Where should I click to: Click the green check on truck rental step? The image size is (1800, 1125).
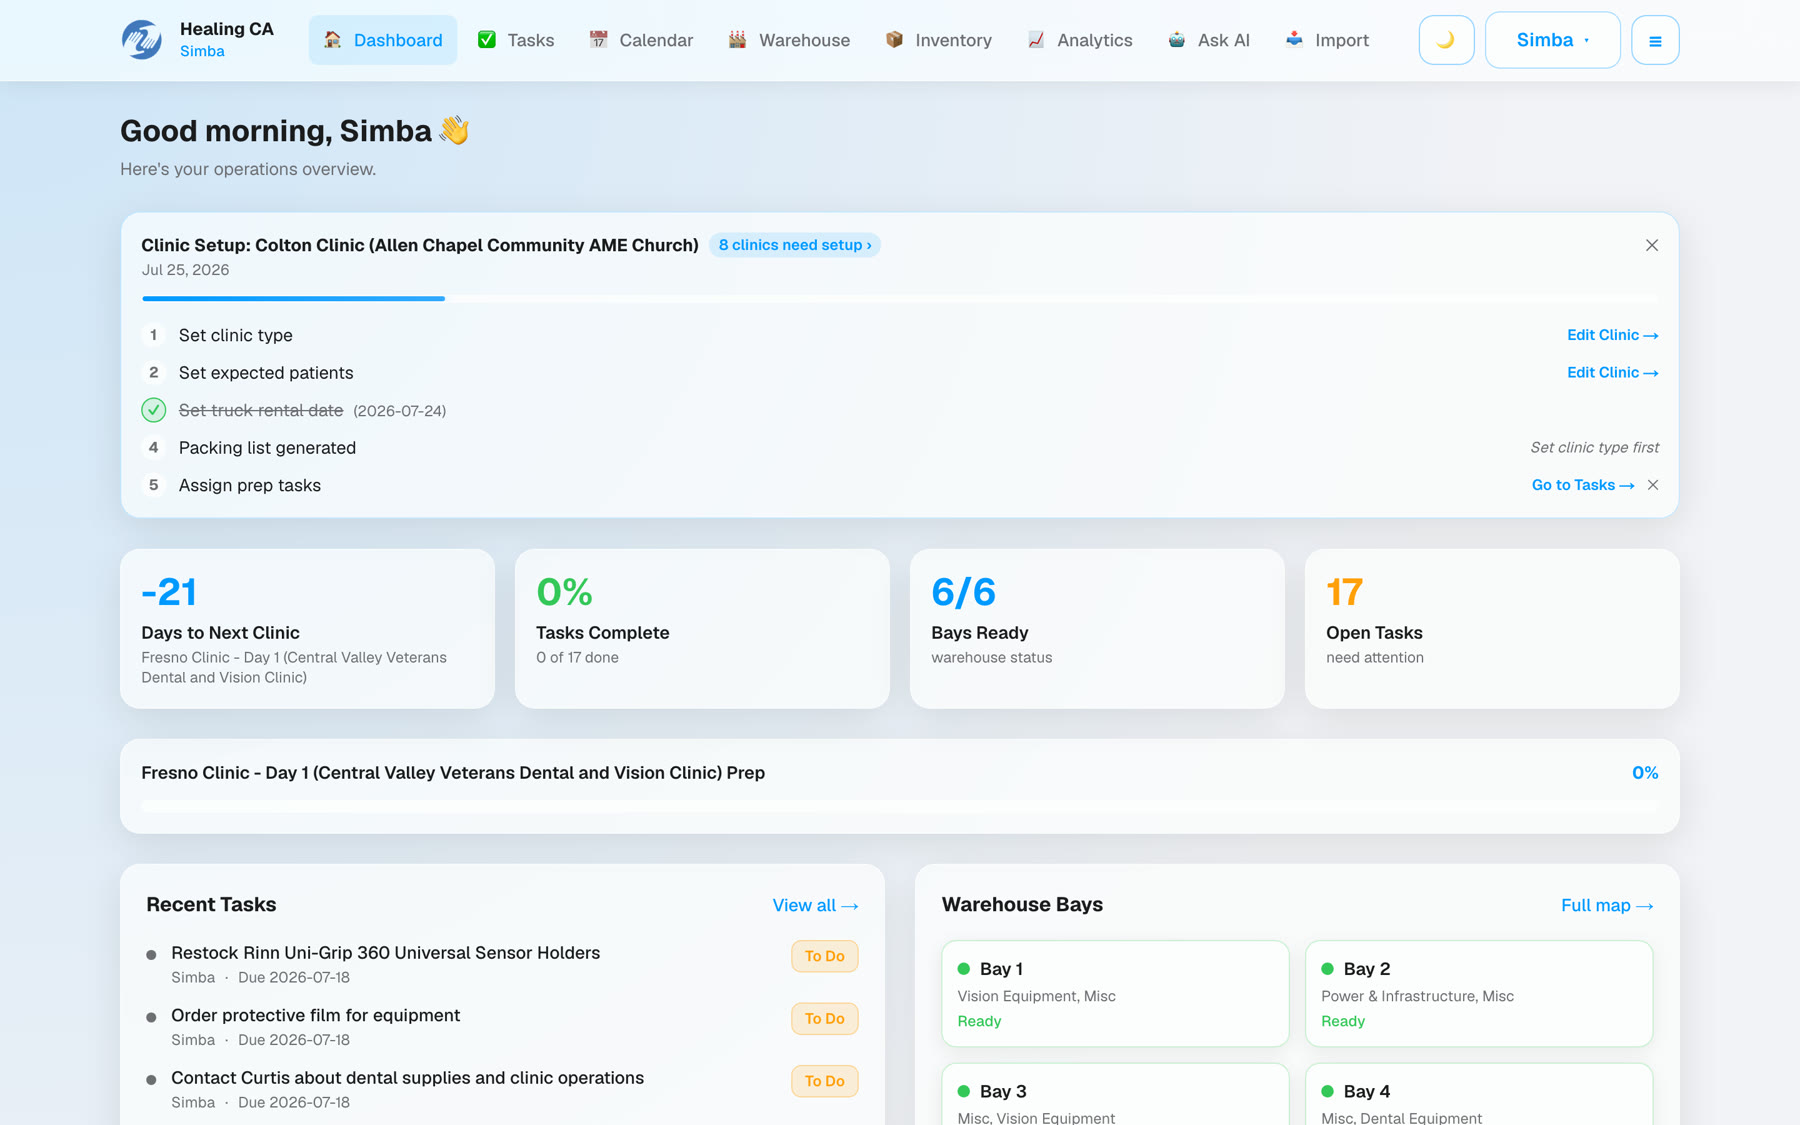click(153, 410)
